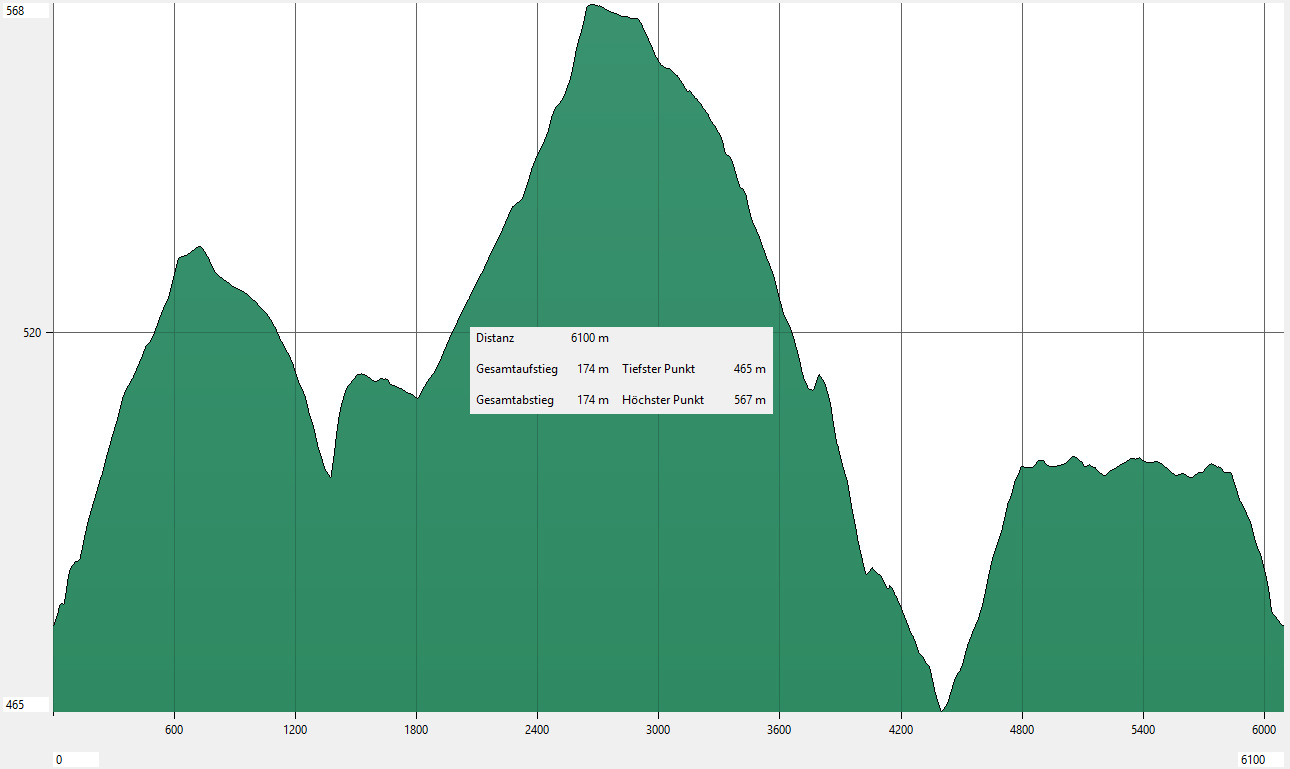Click the Gesamtabstieg label in info box
Image resolution: width=1290 pixels, height=769 pixels.
click(x=514, y=400)
